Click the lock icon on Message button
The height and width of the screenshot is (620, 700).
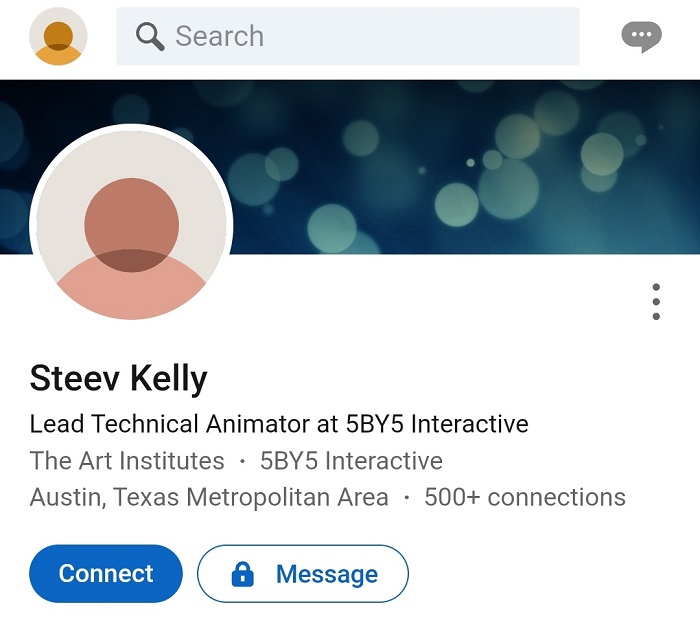click(242, 574)
